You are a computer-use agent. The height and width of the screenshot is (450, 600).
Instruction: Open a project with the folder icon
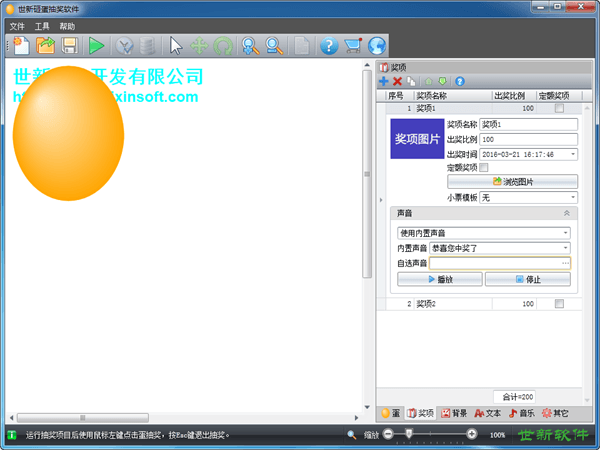pyautogui.click(x=46, y=45)
